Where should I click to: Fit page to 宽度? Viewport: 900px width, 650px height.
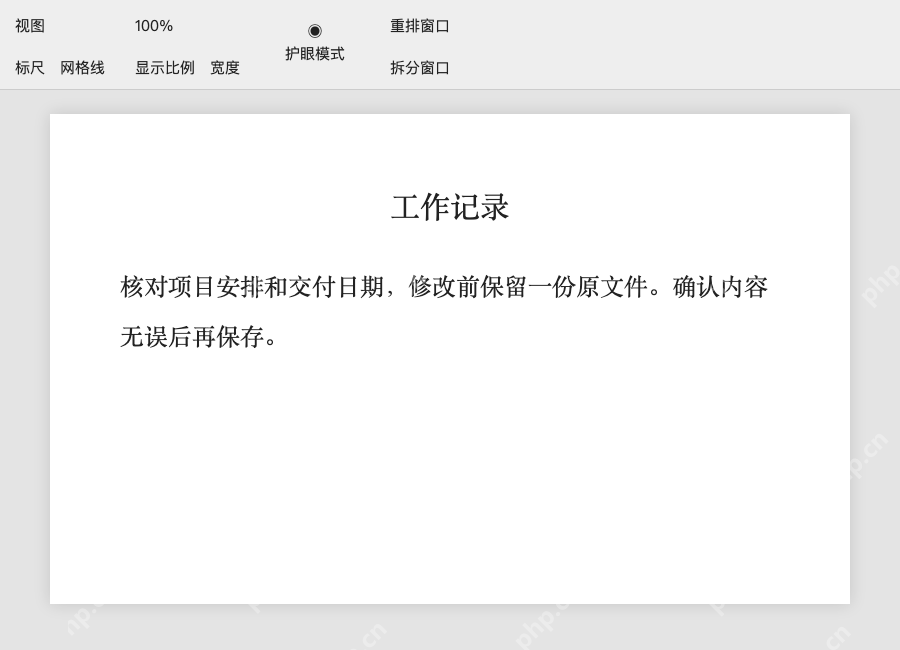click(225, 68)
